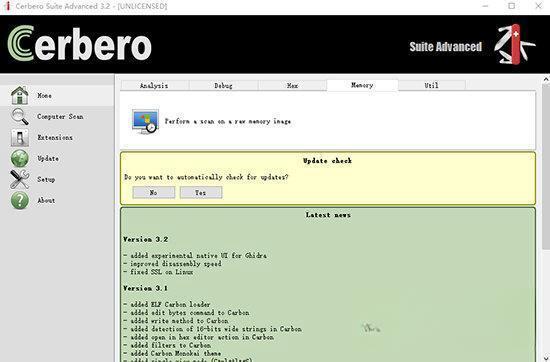Click 'added Carbon Monokai theme' line
550x362 pixels.
coord(173,353)
